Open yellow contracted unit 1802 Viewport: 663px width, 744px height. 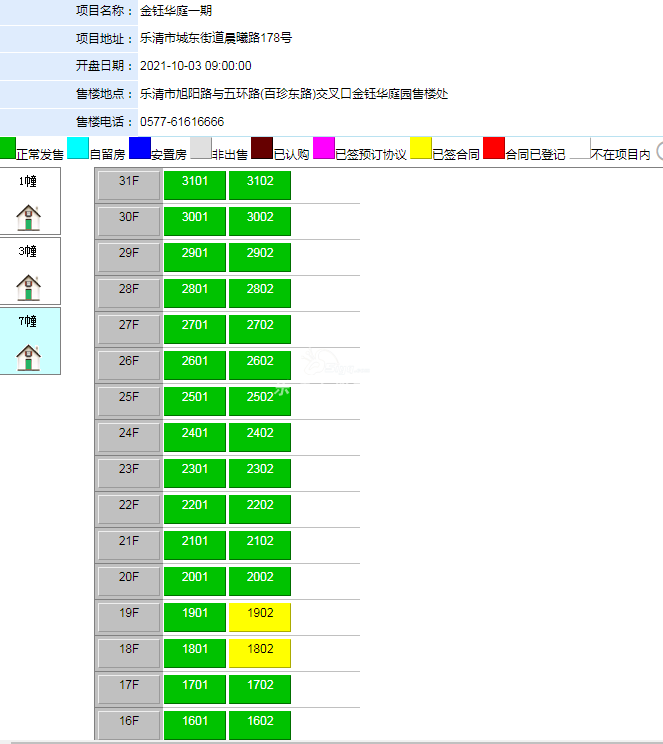click(260, 654)
